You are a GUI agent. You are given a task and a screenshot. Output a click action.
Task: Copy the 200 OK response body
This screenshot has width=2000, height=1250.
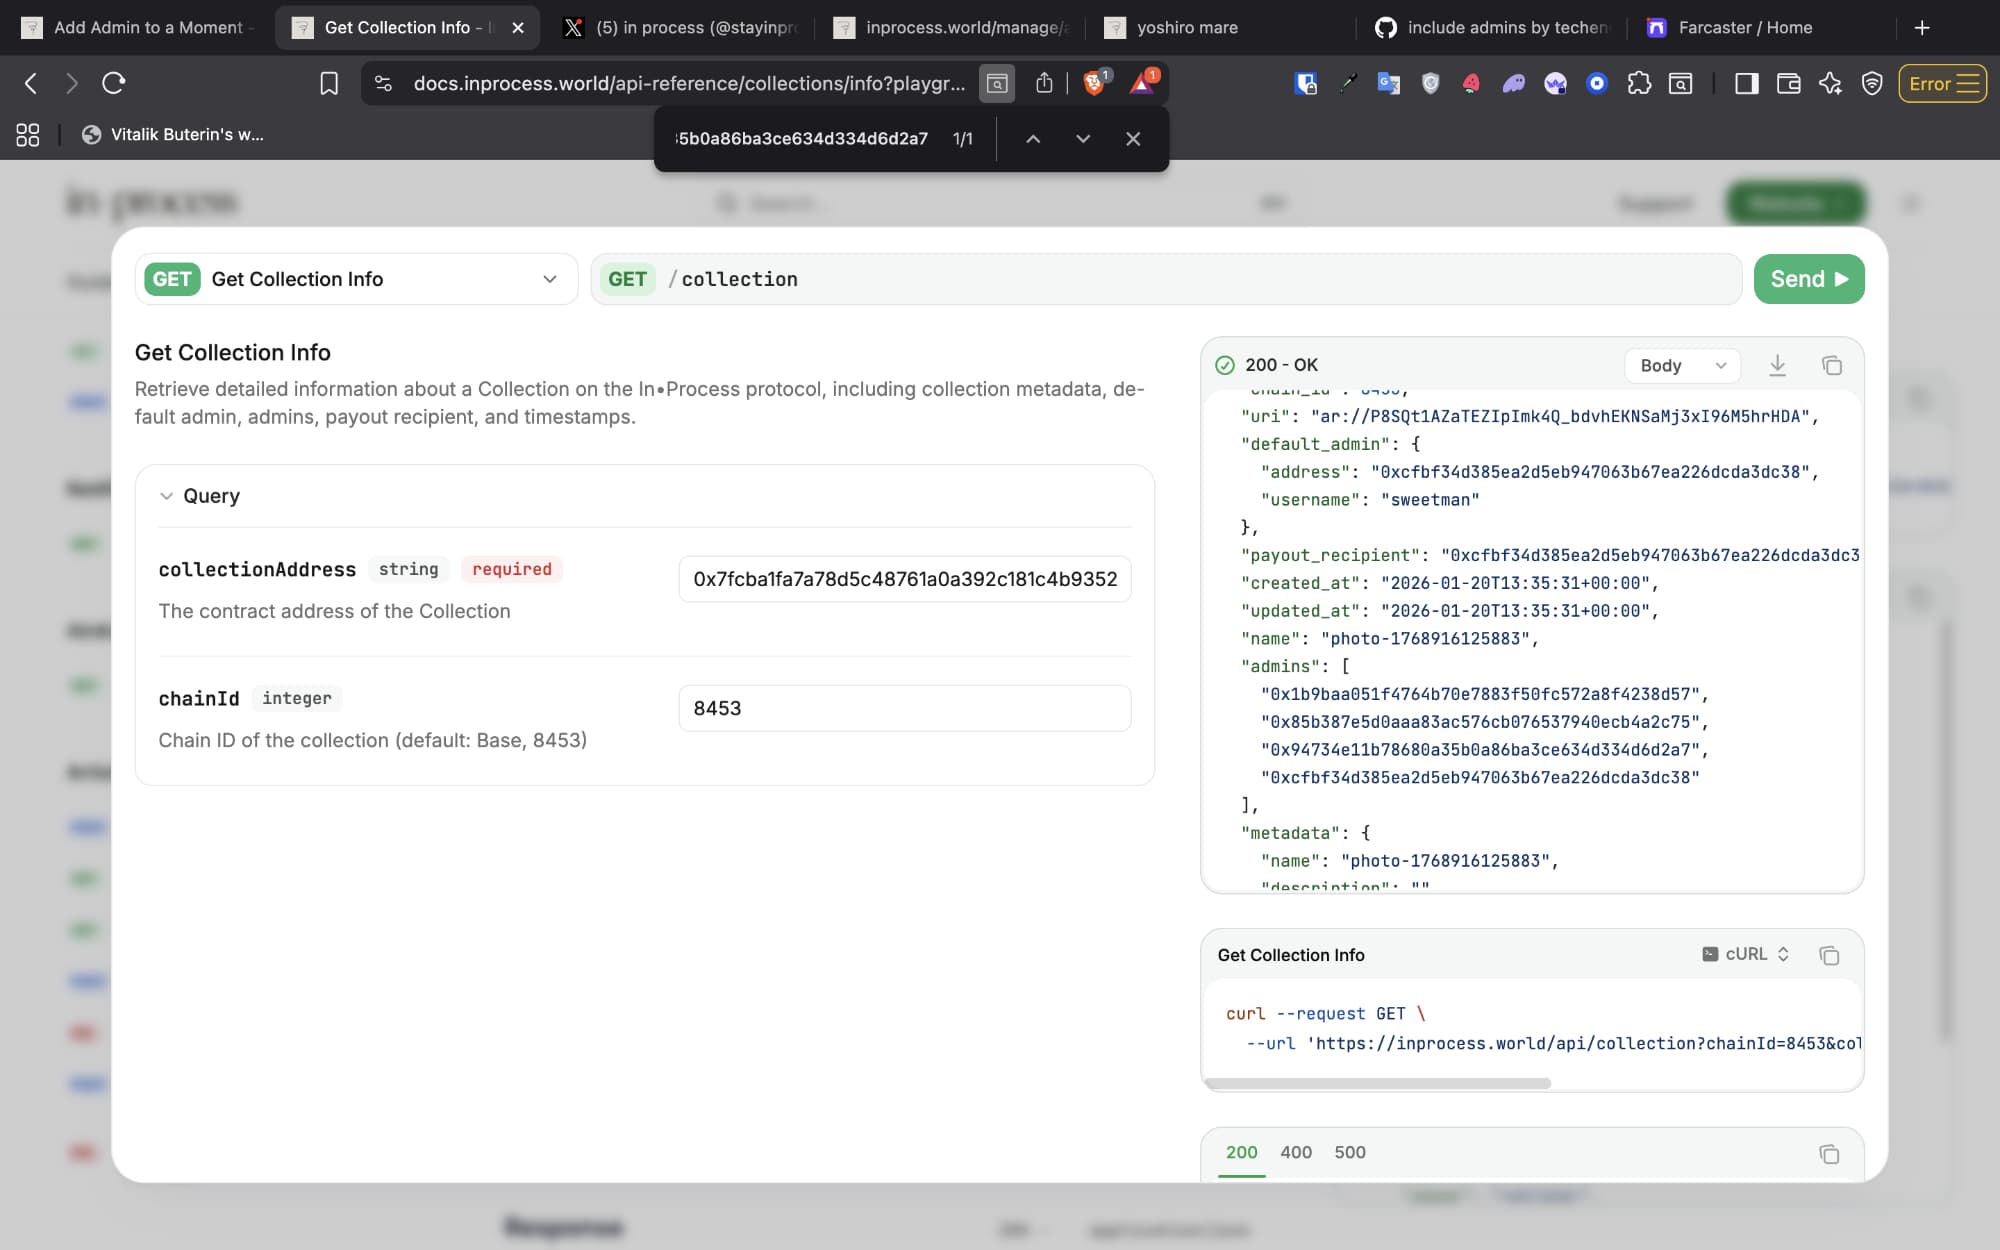click(x=1831, y=365)
